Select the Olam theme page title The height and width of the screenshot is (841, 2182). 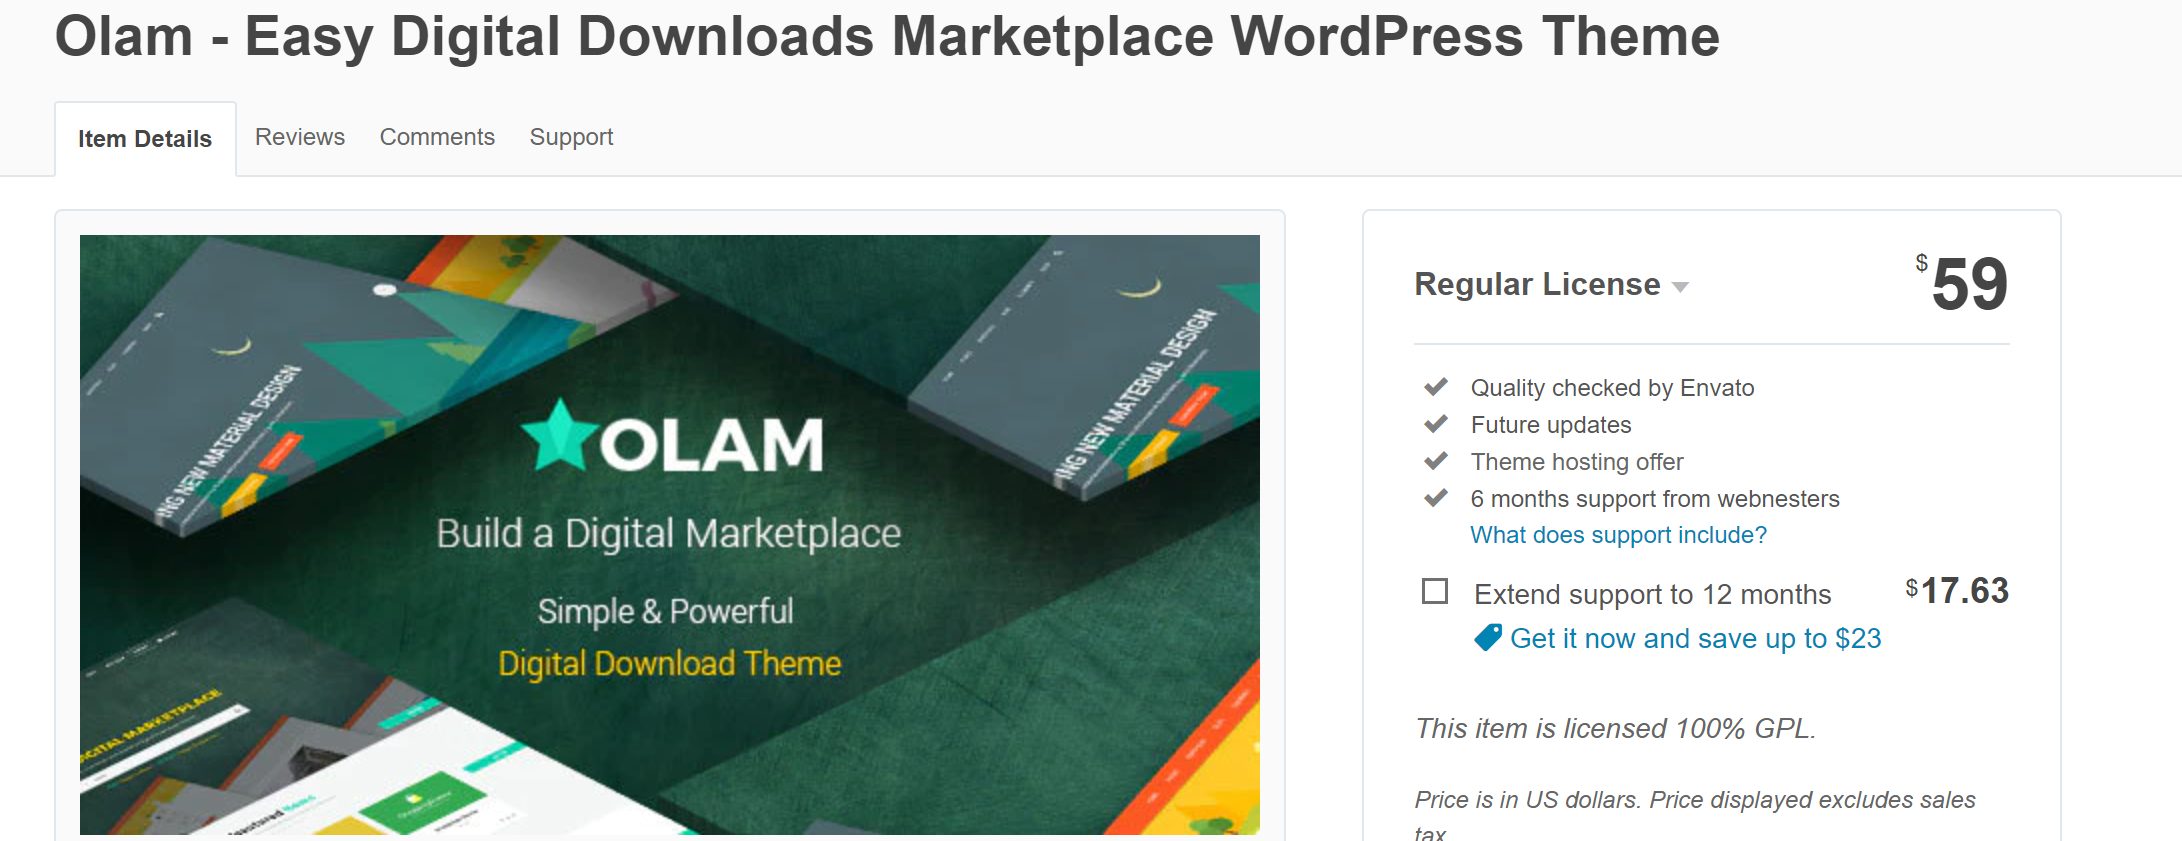pos(887,36)
